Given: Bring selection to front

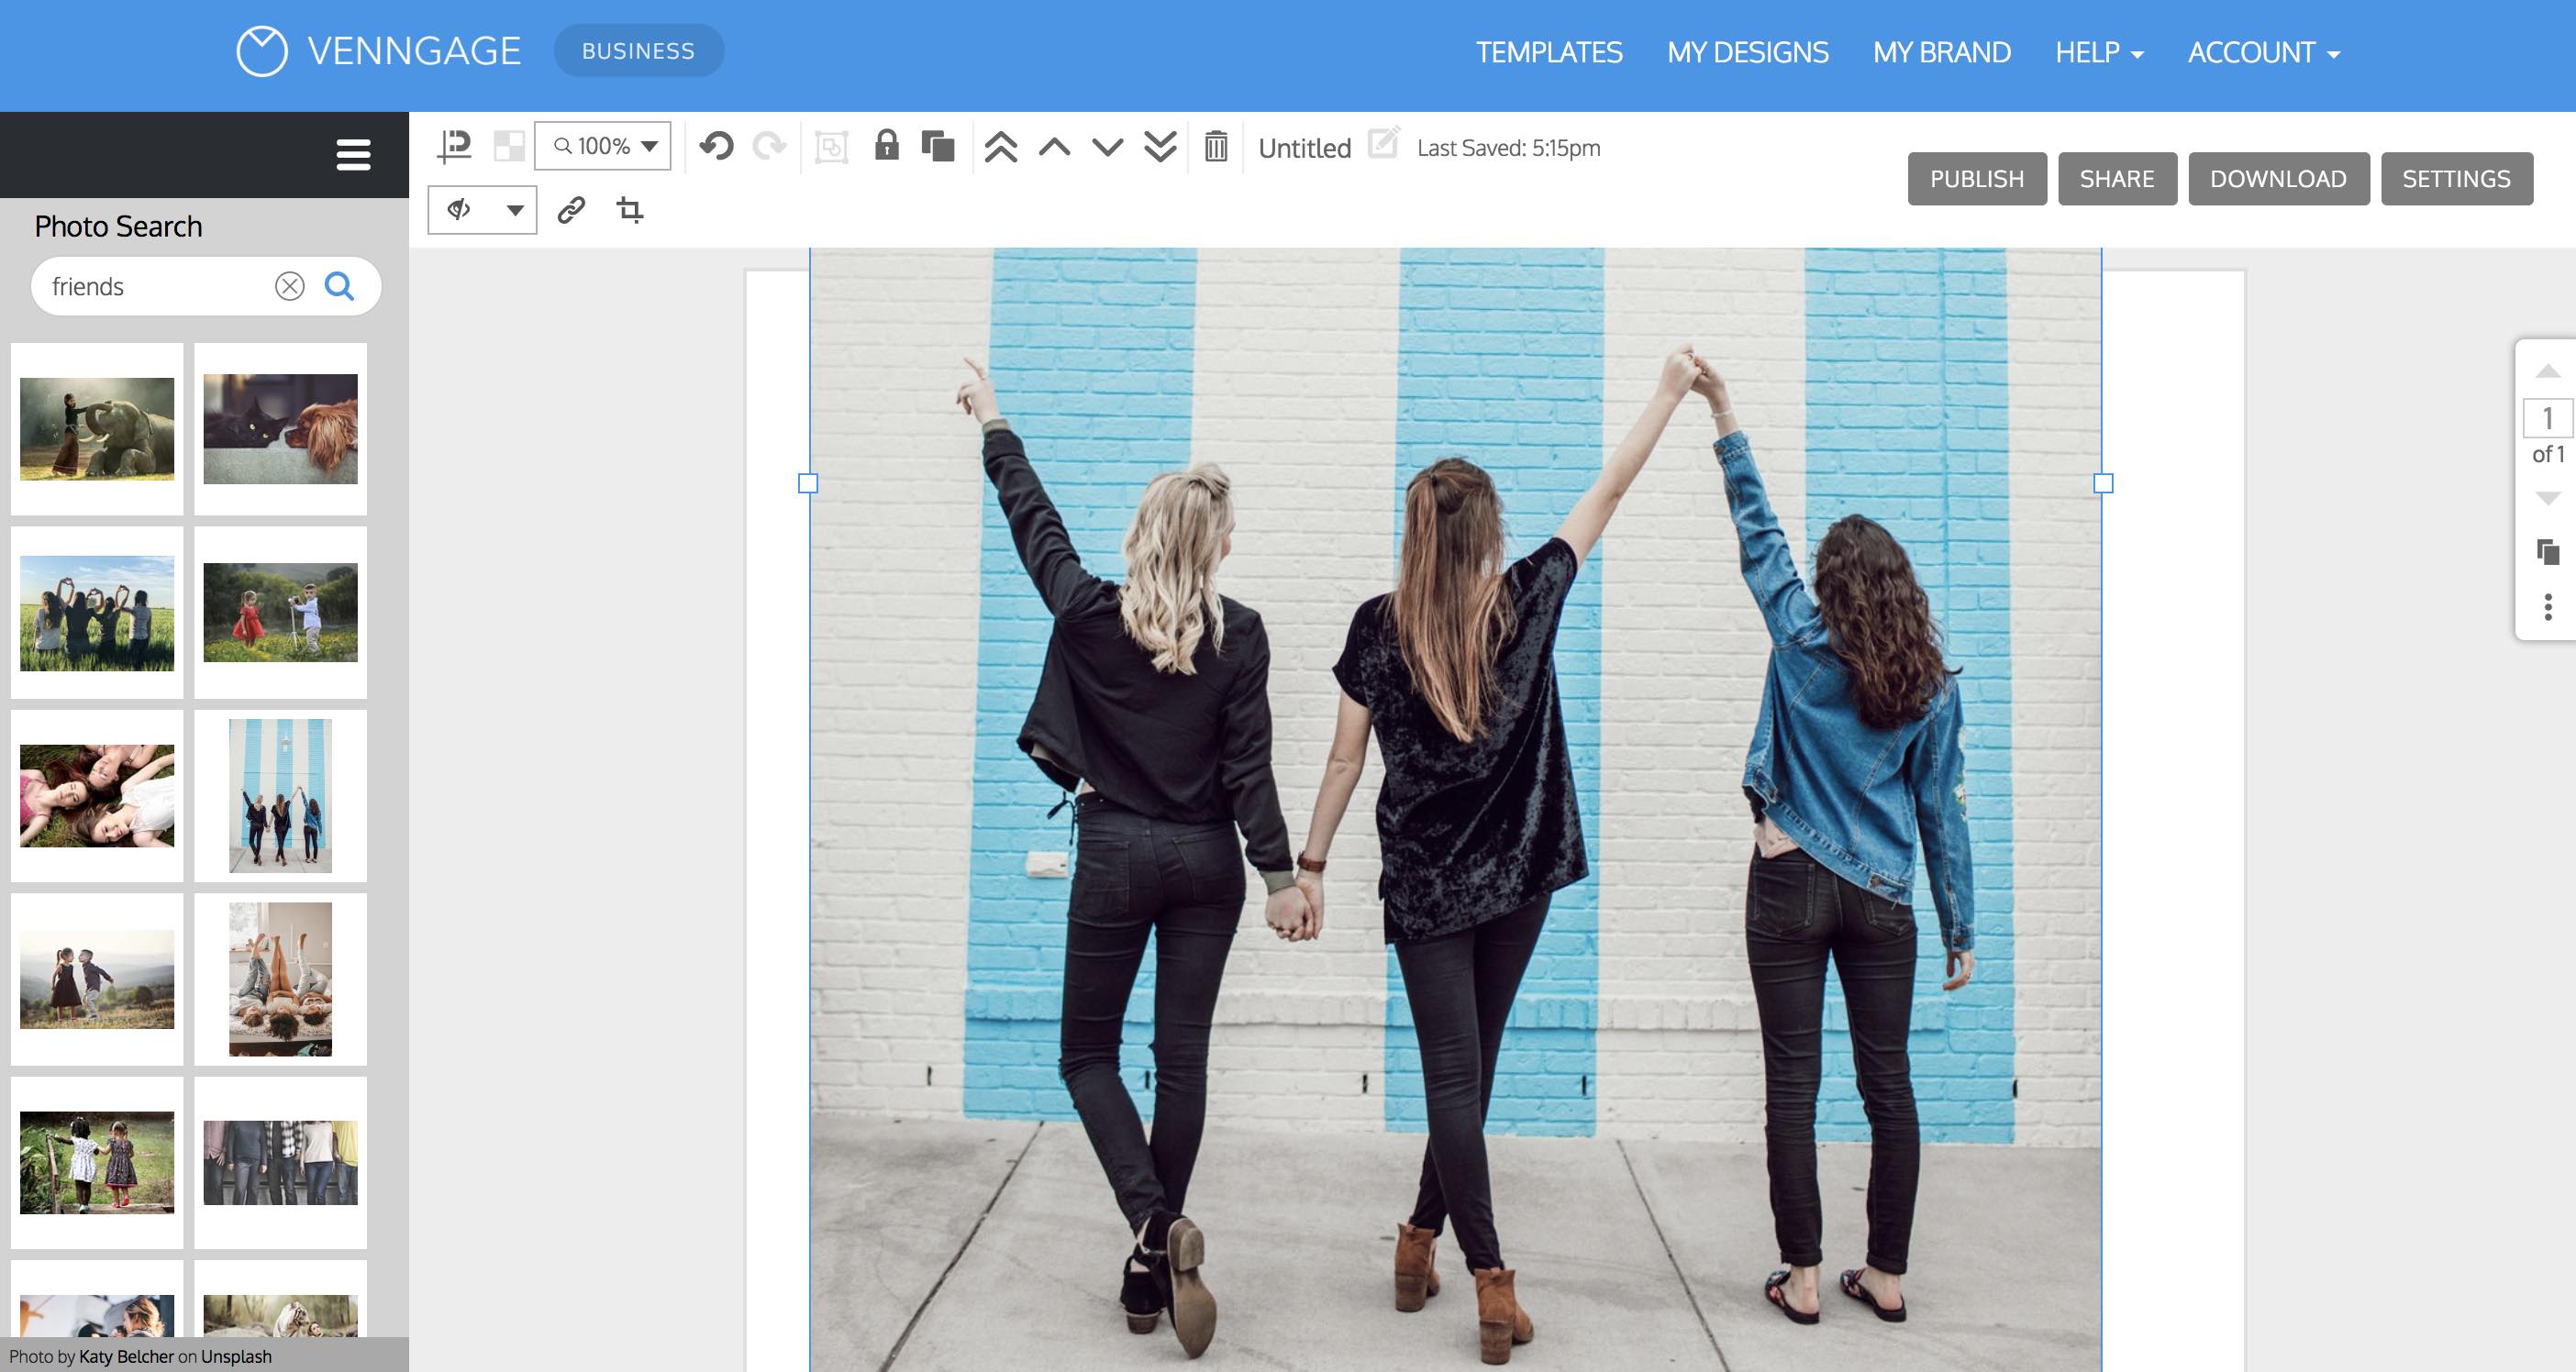Looking at the screenshot, I should [x=1001, y=147].
